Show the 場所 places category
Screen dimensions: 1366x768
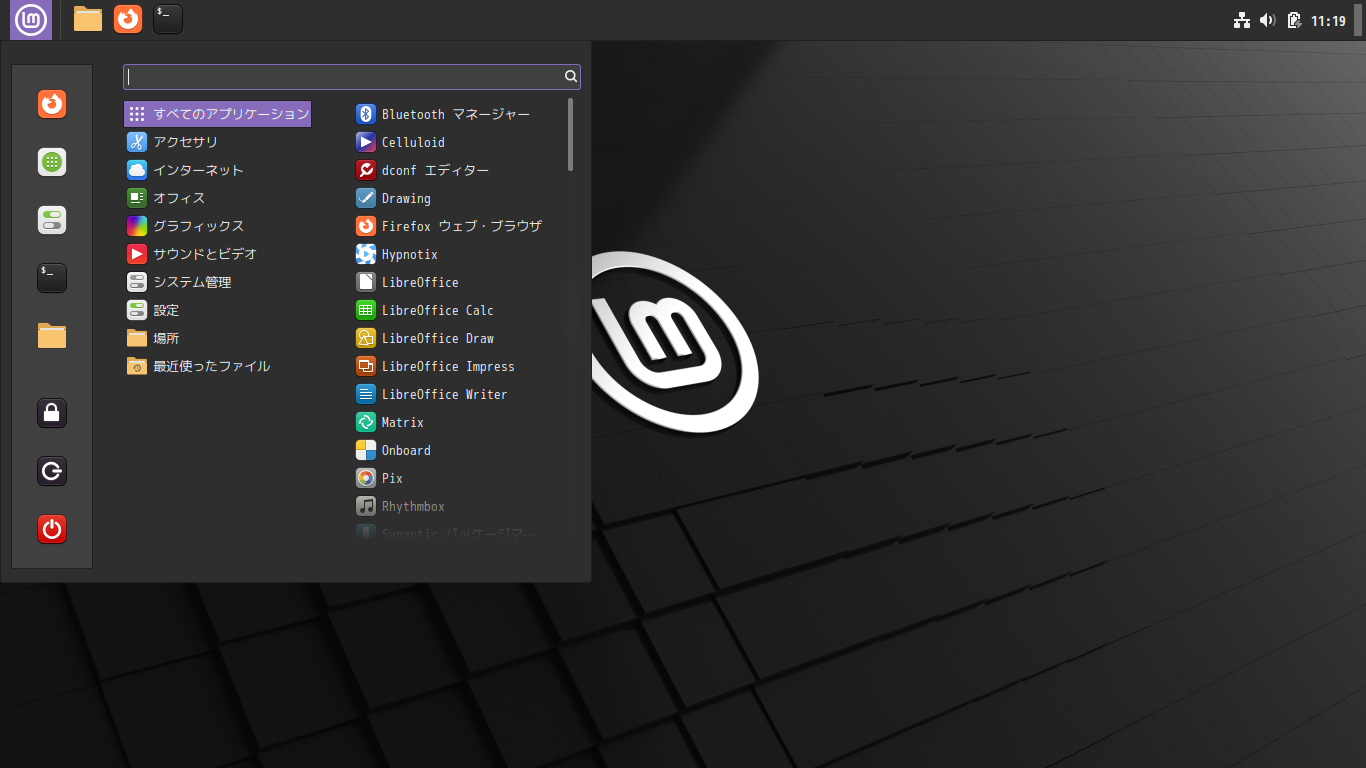tap(217, 338)
